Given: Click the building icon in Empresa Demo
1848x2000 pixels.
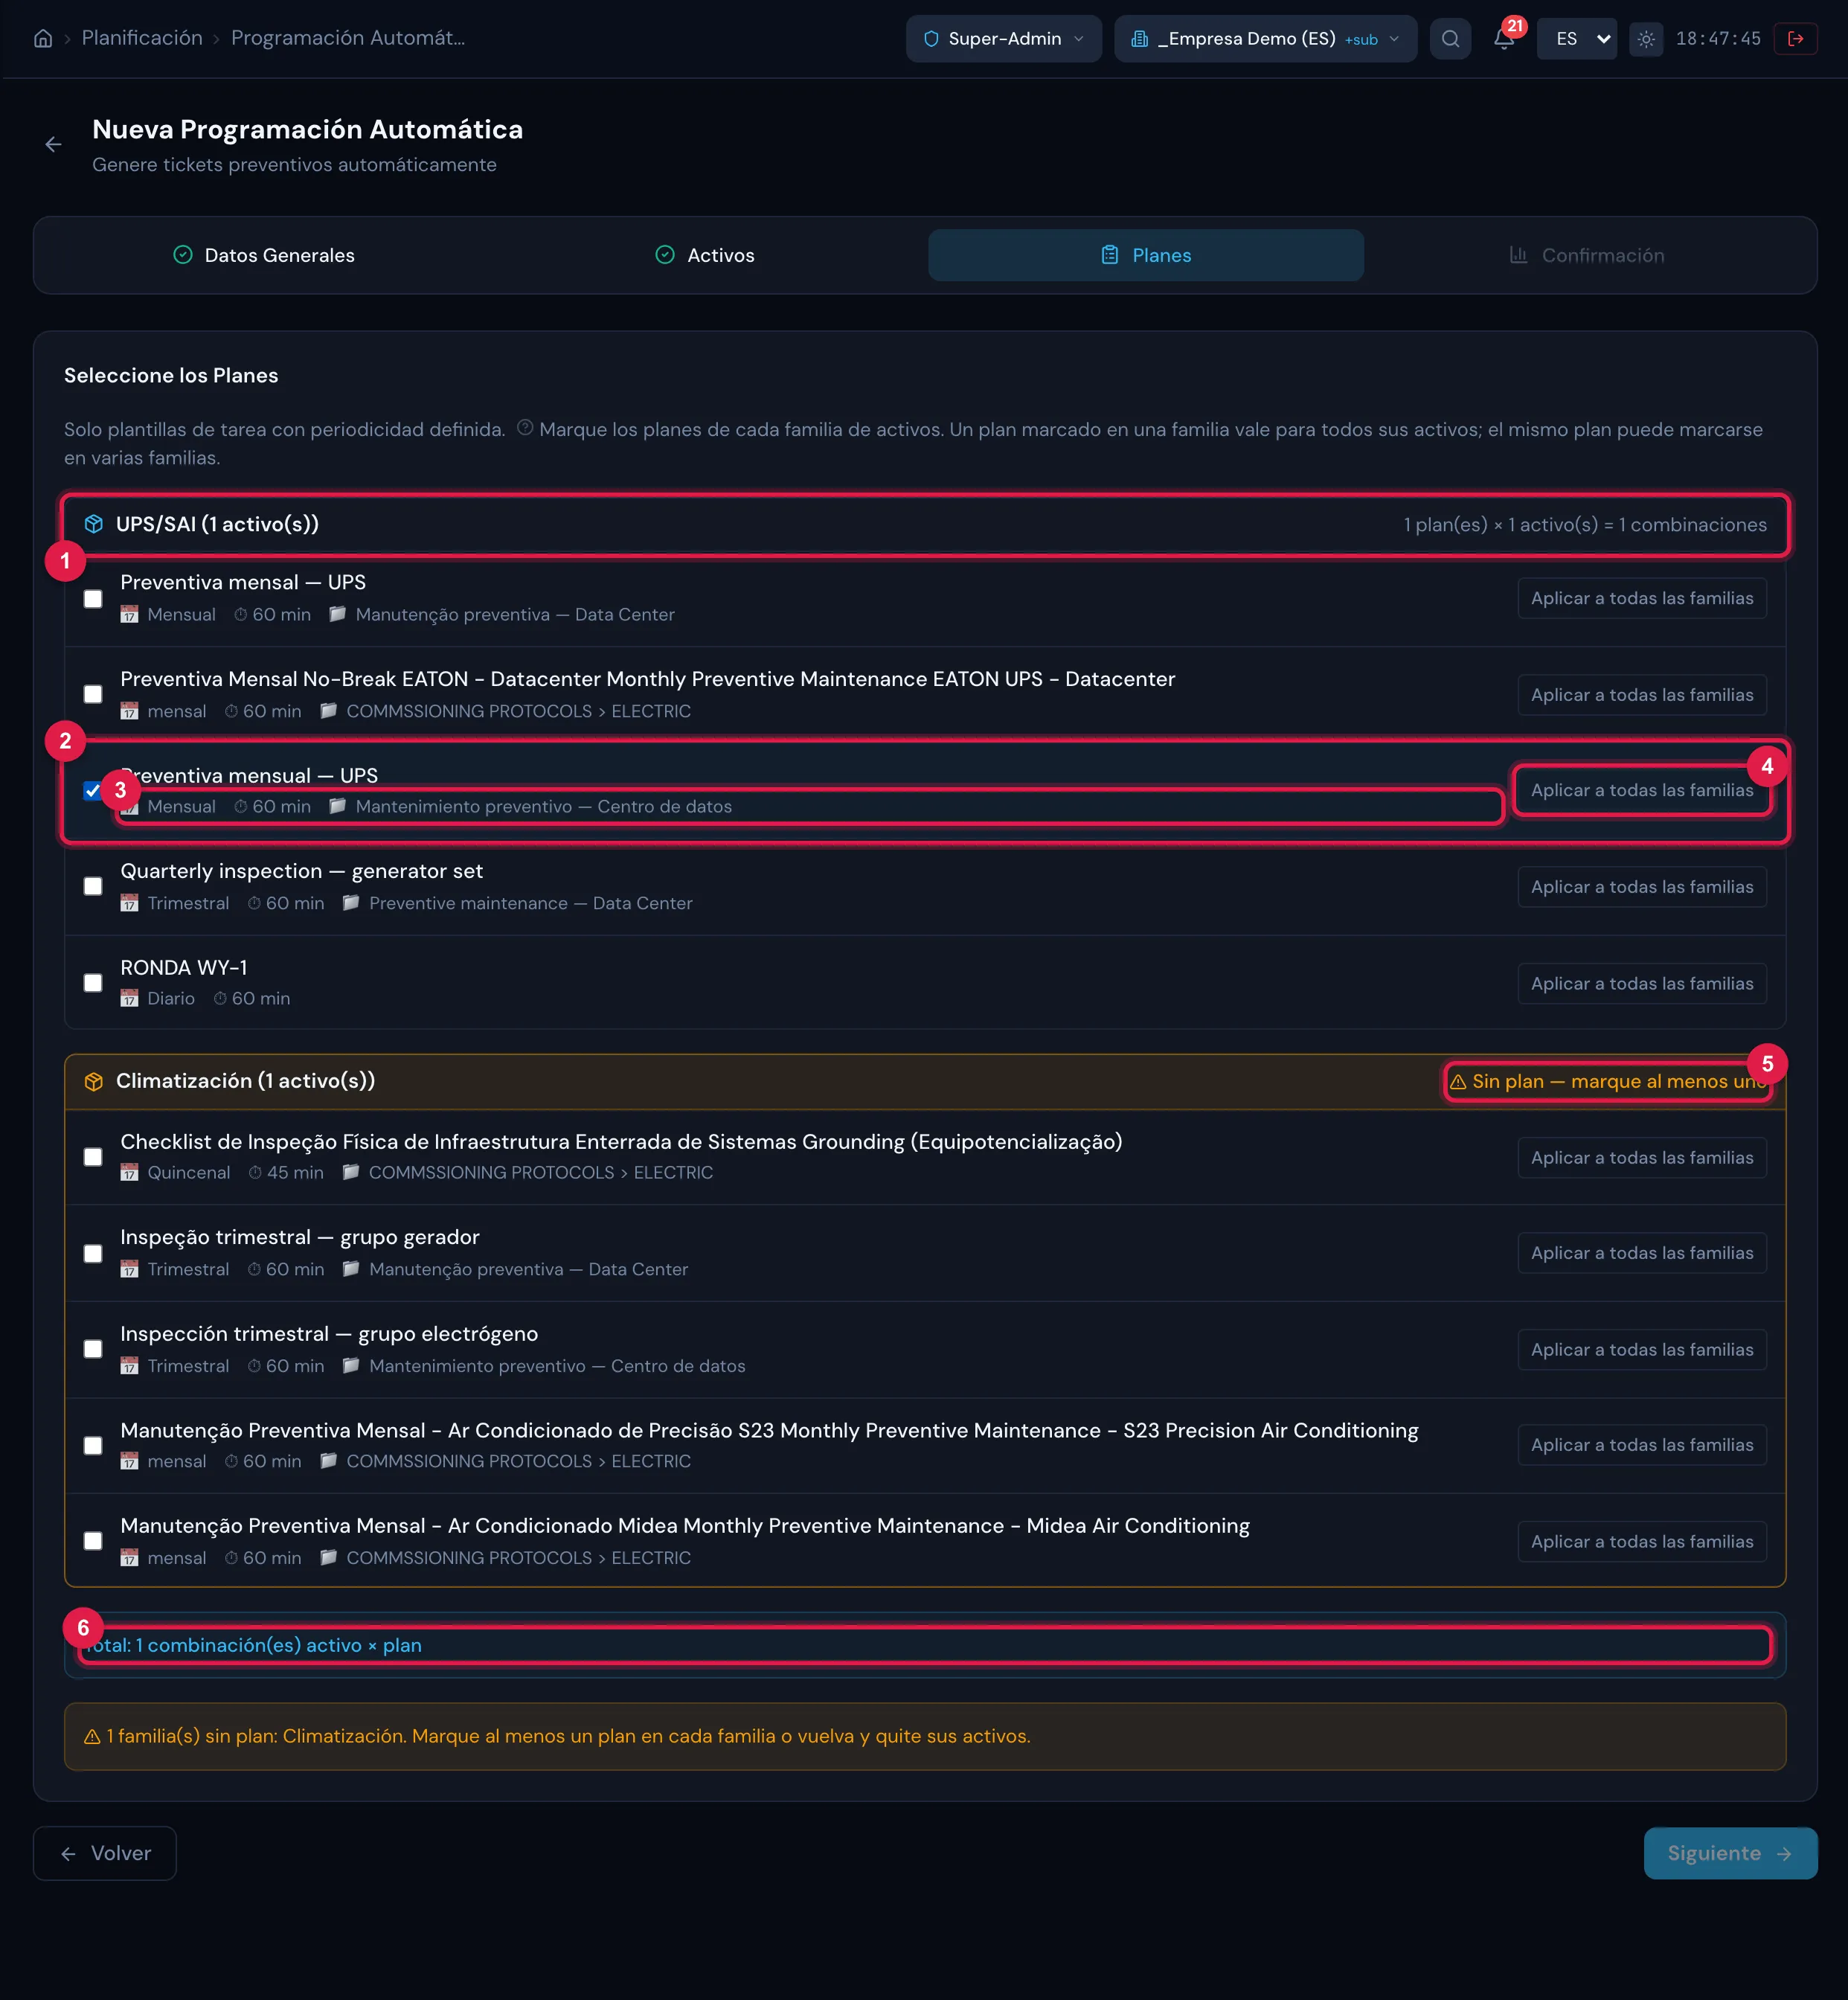Looking at the screenshot, I should tap(1139, 39).
